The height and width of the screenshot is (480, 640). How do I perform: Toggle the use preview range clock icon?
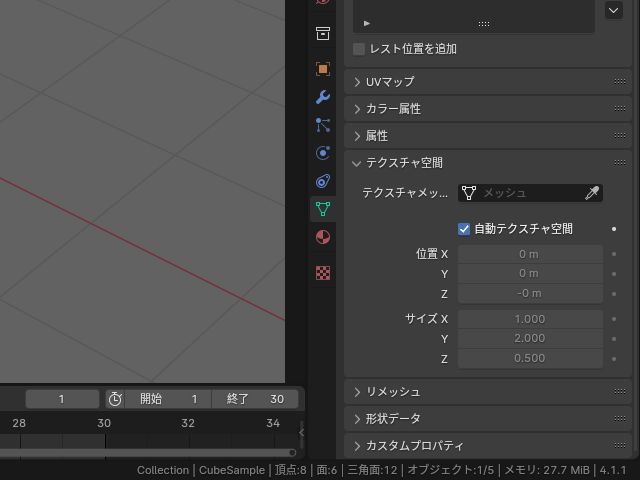[x=115, y=399]
